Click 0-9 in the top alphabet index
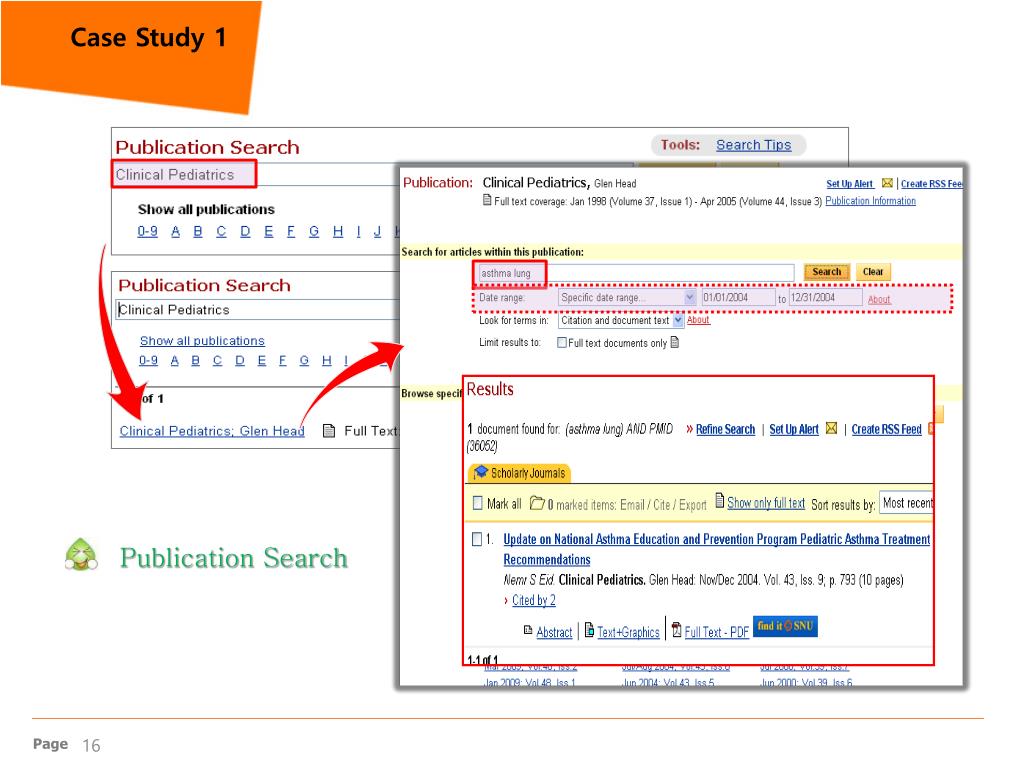 pos(148,231)
